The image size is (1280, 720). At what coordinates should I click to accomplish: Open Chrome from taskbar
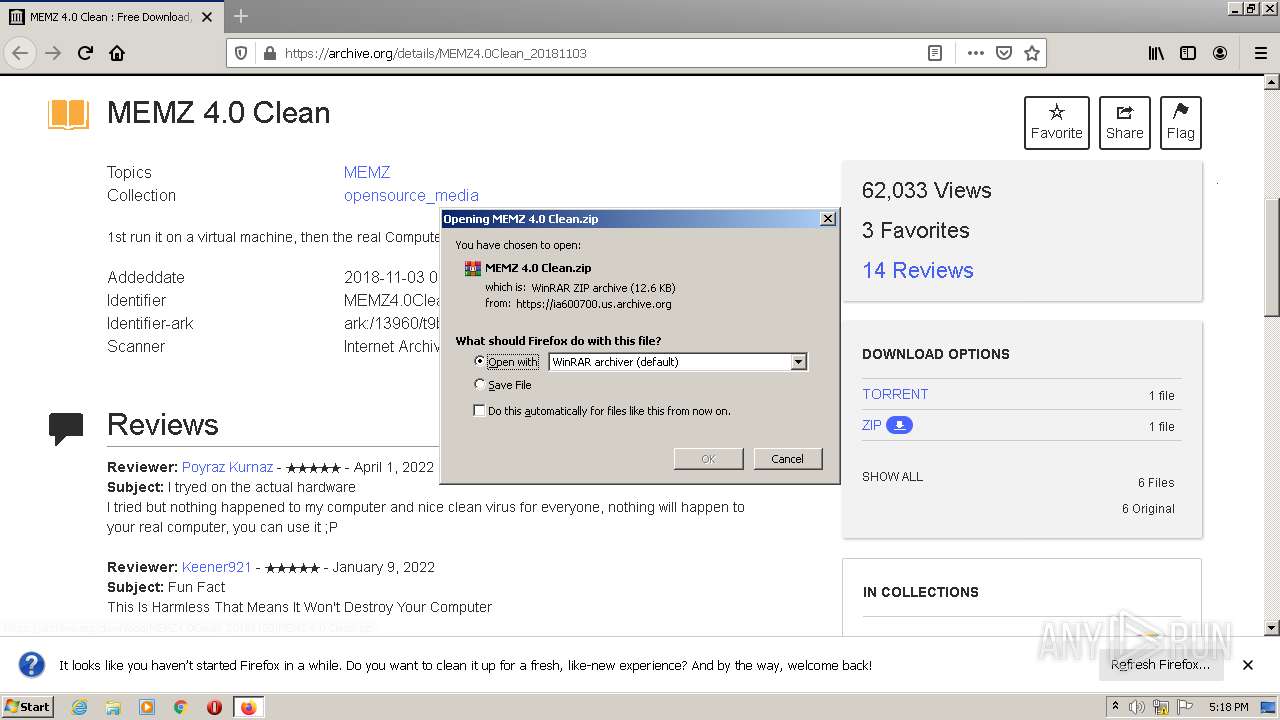pos(181,707)
